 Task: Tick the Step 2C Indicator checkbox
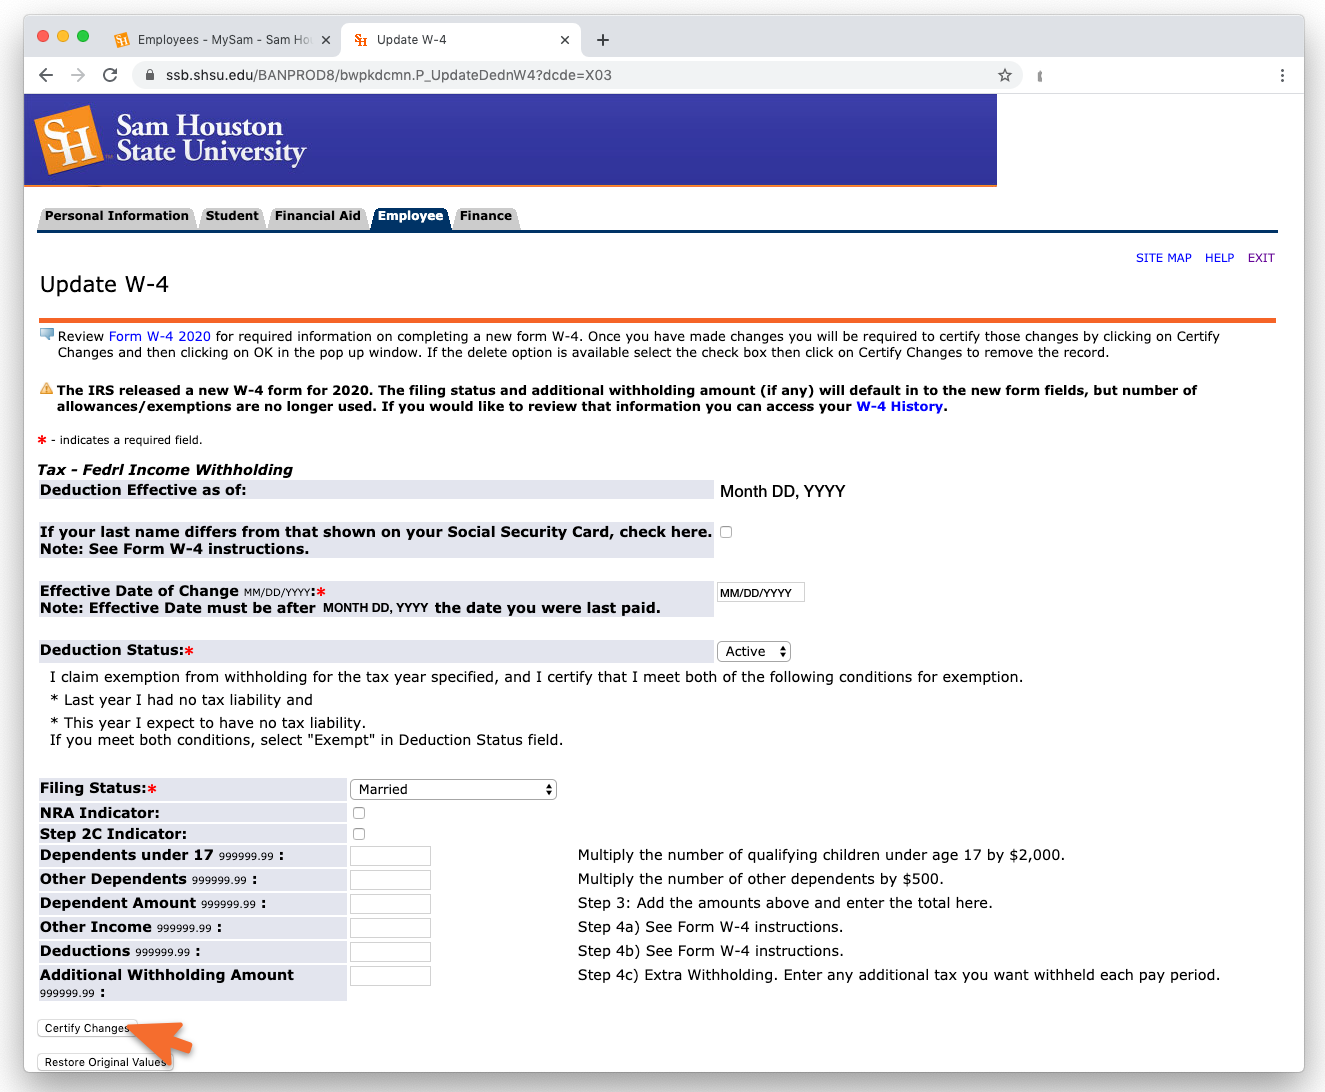359,834
